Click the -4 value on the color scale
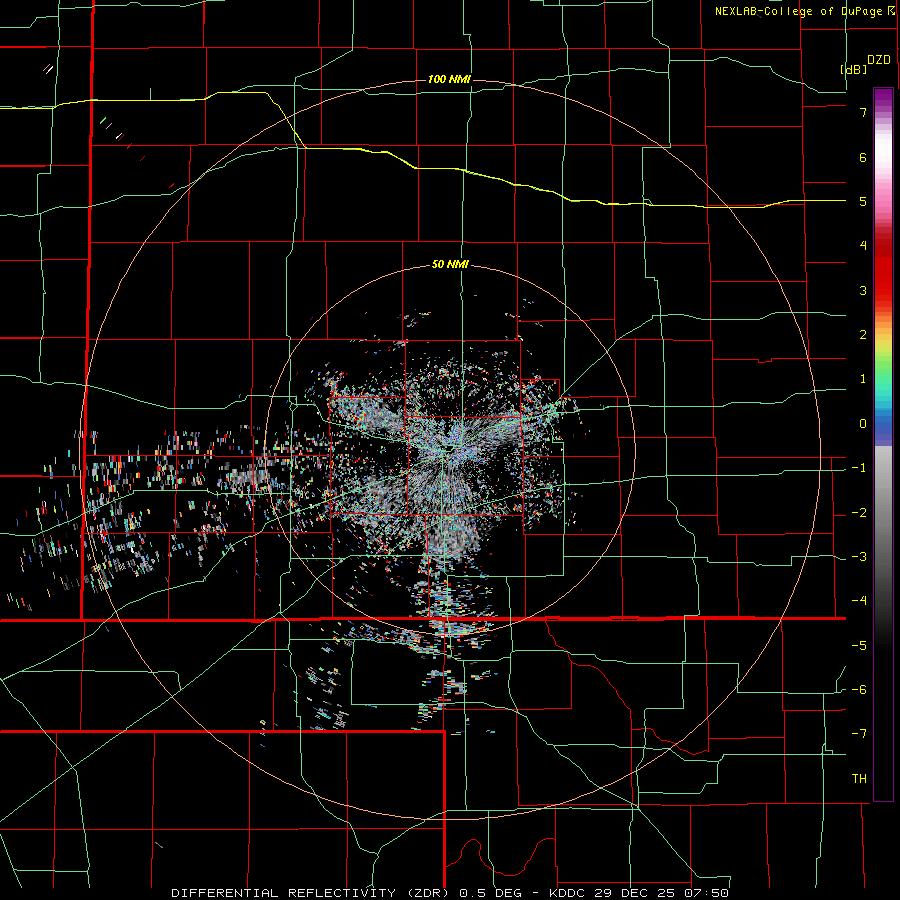This screenshot has height=900, width=900. 859,601
